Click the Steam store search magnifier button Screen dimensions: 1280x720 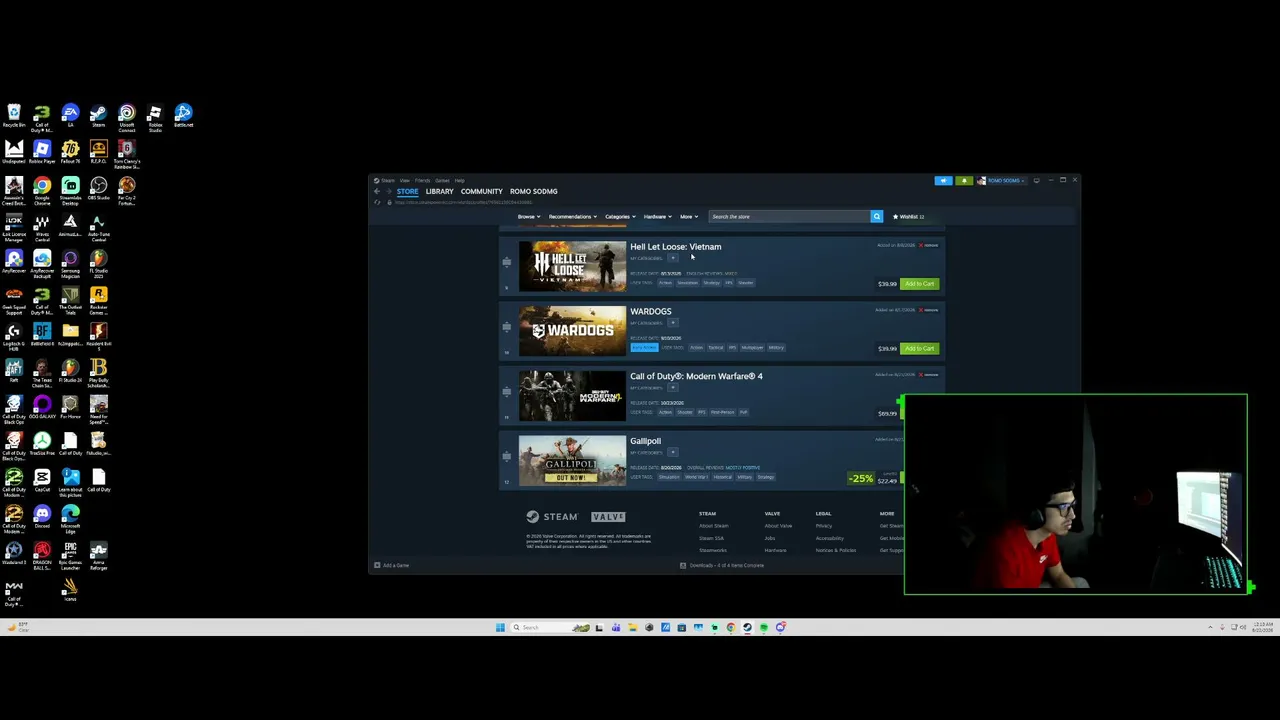click(x=877, y=216)
